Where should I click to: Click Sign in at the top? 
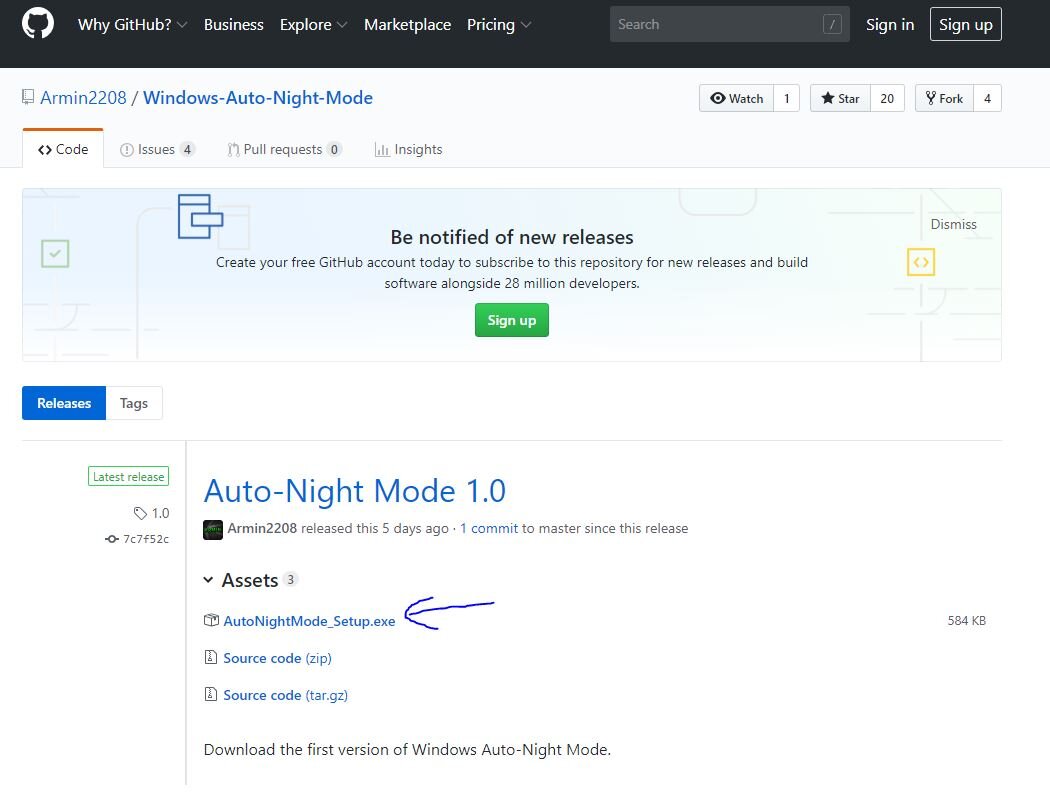(889, 25)
